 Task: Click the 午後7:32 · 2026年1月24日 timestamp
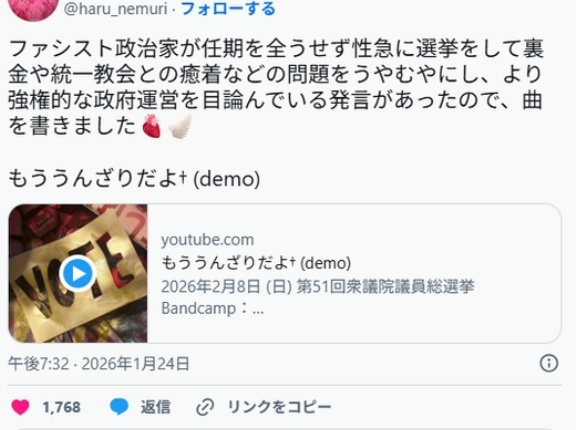click(99, 364)
